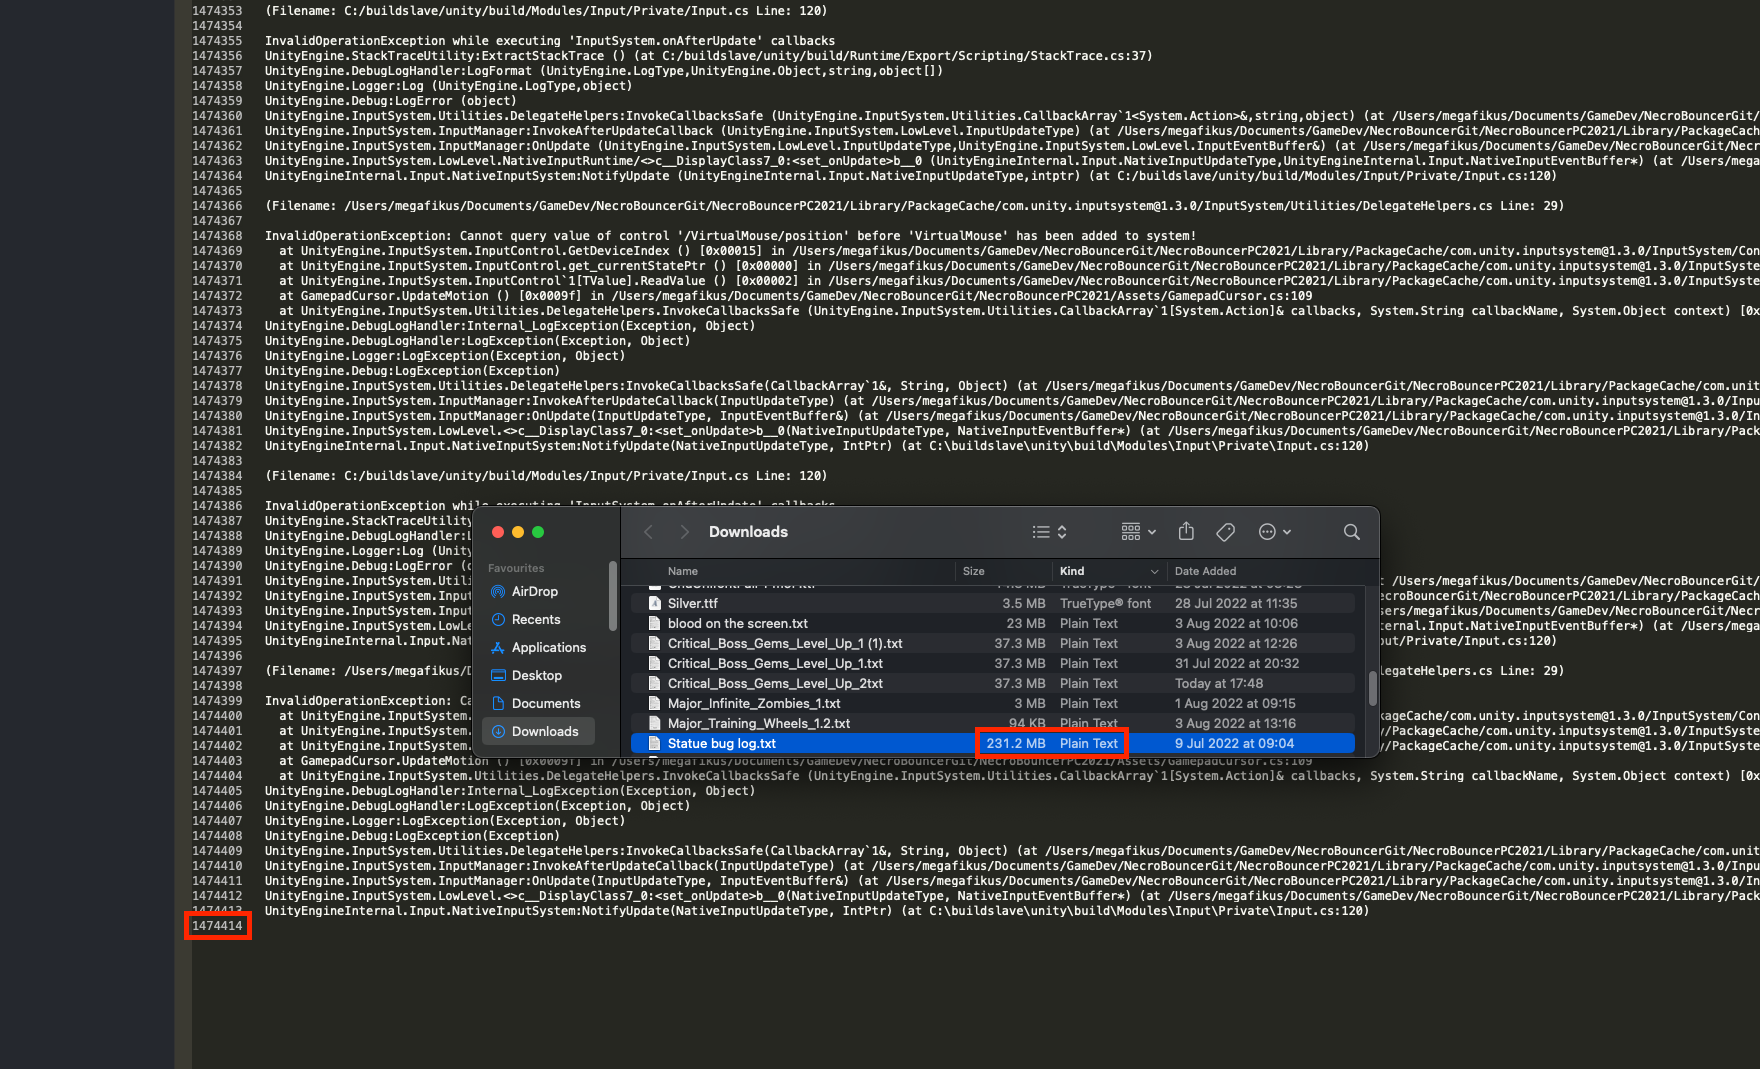Select file Major_Training_Wheels_1.2.txt
Image resolution: width=1760 pixels, height=1069 pixels.
(993, 724)
